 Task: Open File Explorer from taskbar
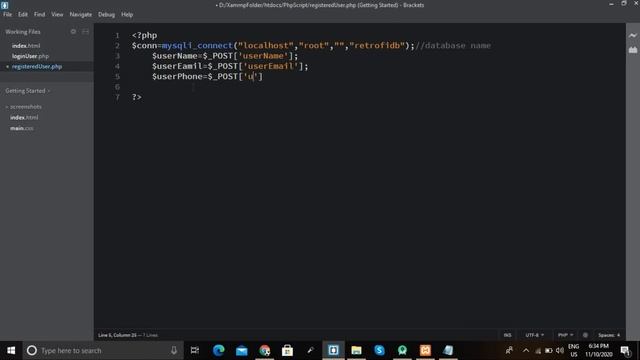[356, 350]
